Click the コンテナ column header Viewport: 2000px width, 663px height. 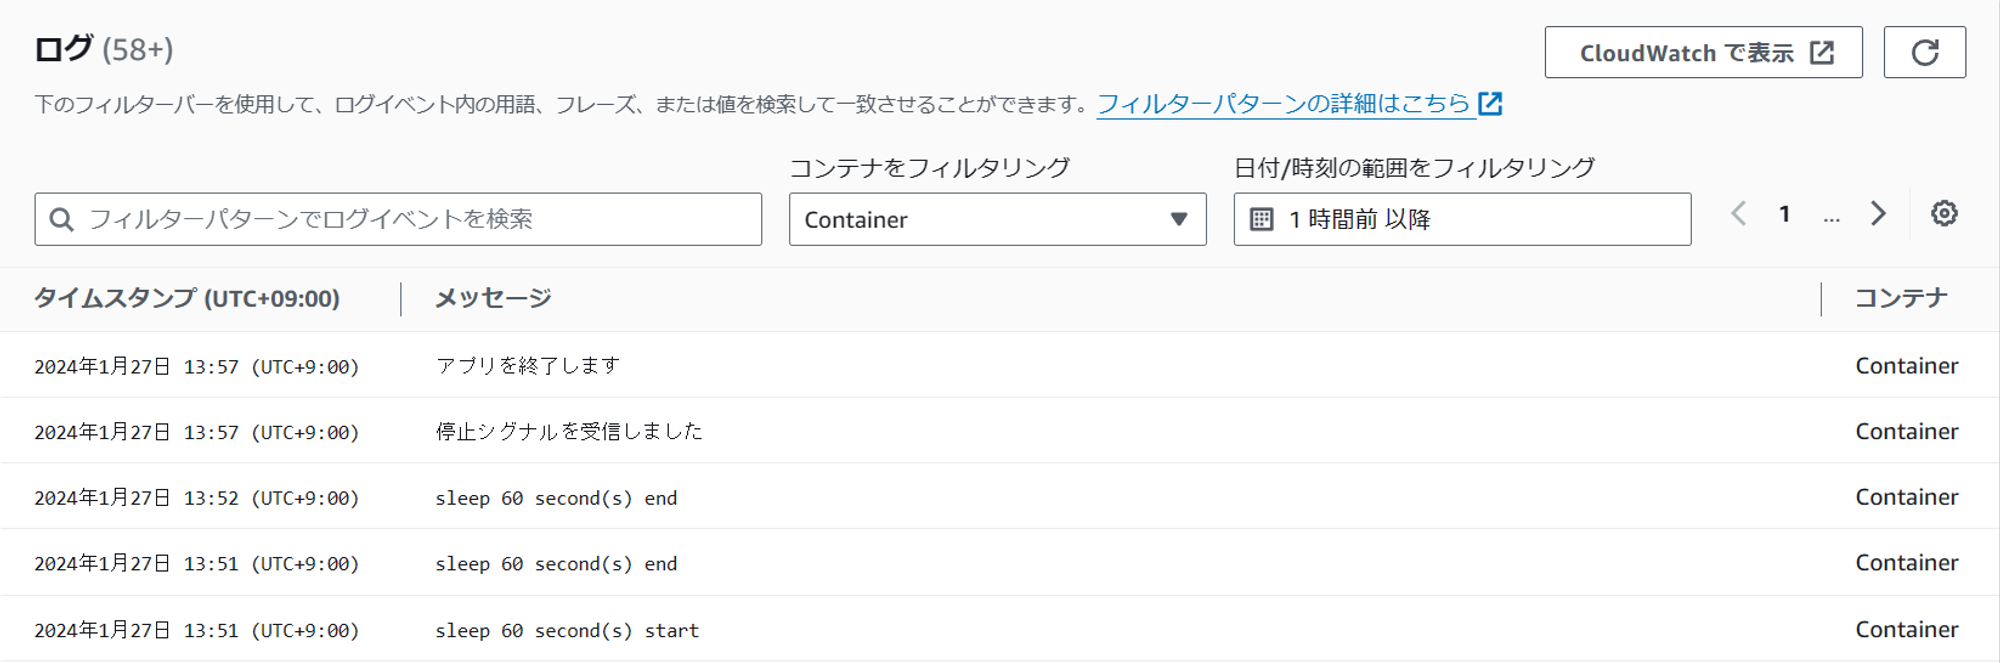point(1901,298)
